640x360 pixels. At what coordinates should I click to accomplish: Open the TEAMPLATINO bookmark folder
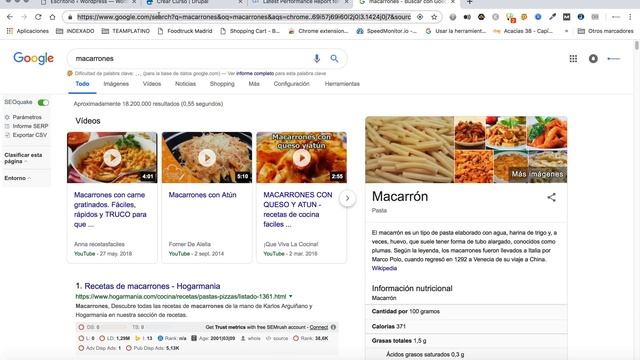click(x=126, y=31)
